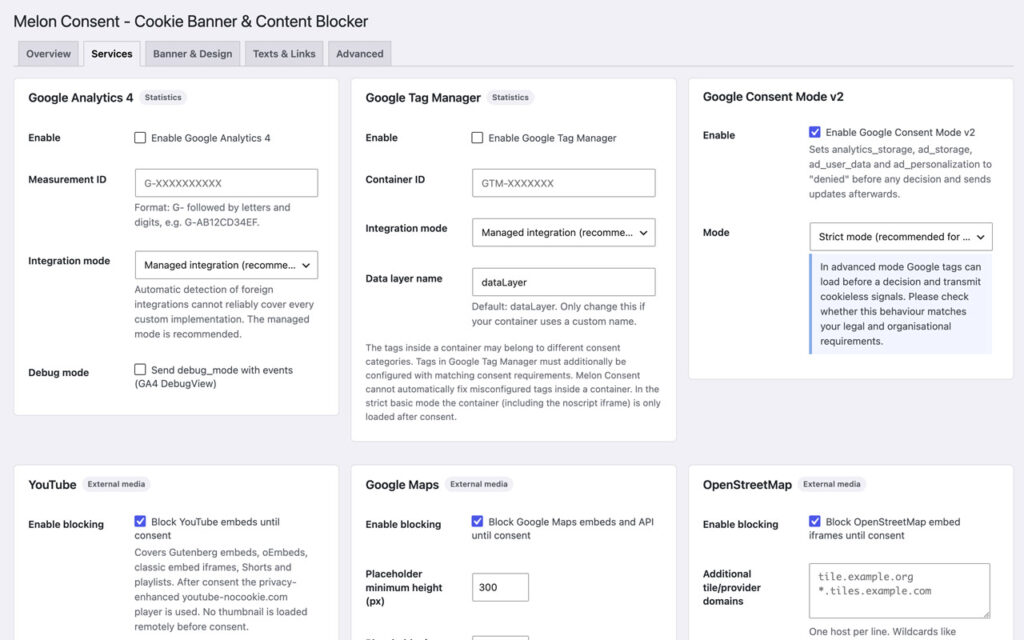
Task: Click Statistics badge next to Google Analytics 4
Action: coord(163,97)
